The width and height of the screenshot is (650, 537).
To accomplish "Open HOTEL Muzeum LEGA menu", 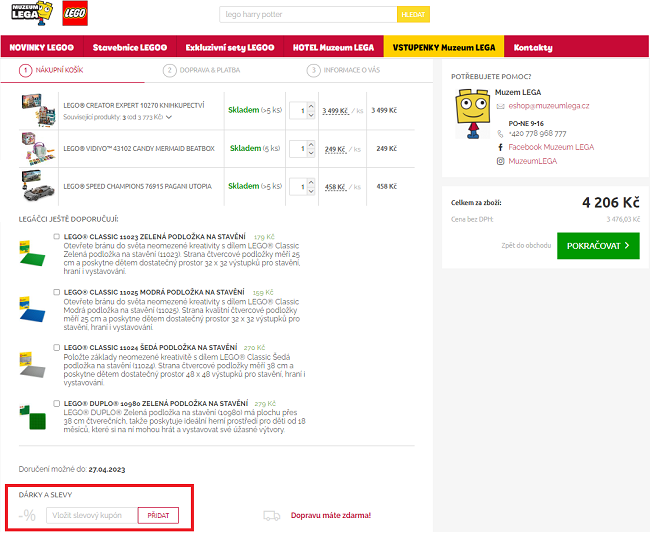I will click(334, 47).
